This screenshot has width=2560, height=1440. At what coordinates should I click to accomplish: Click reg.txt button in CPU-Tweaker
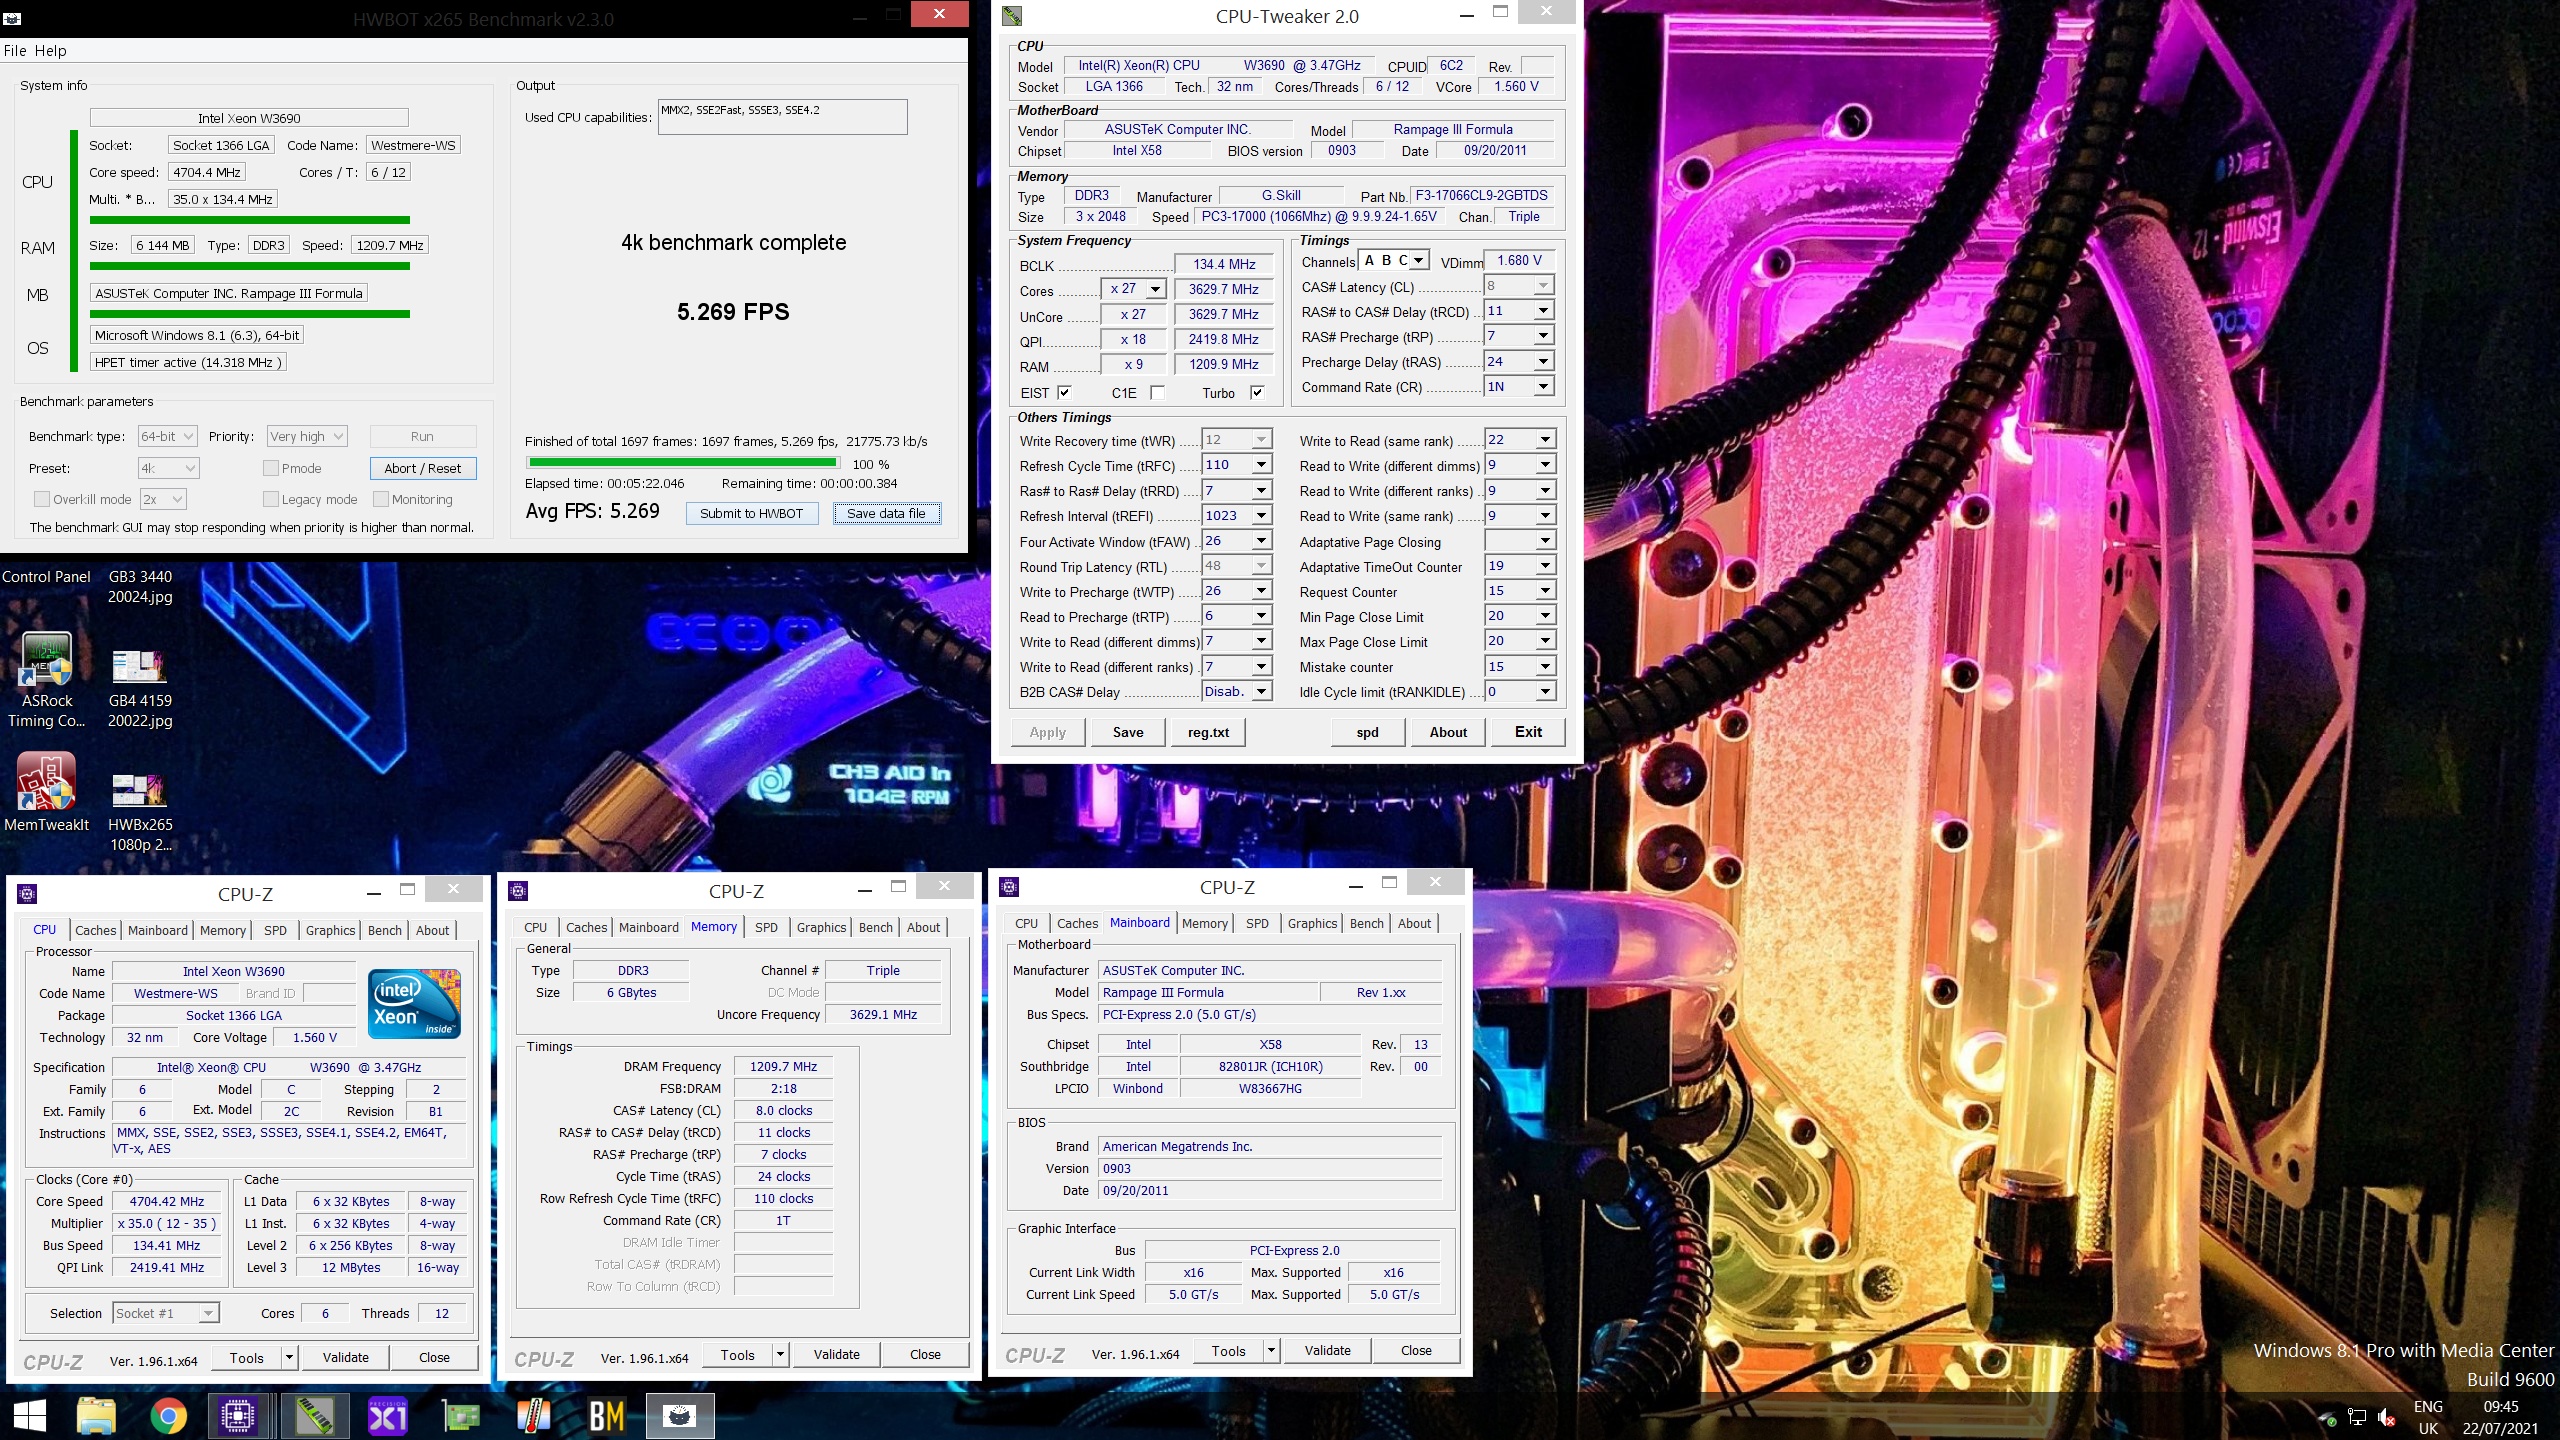click(x=1207, y=732)
